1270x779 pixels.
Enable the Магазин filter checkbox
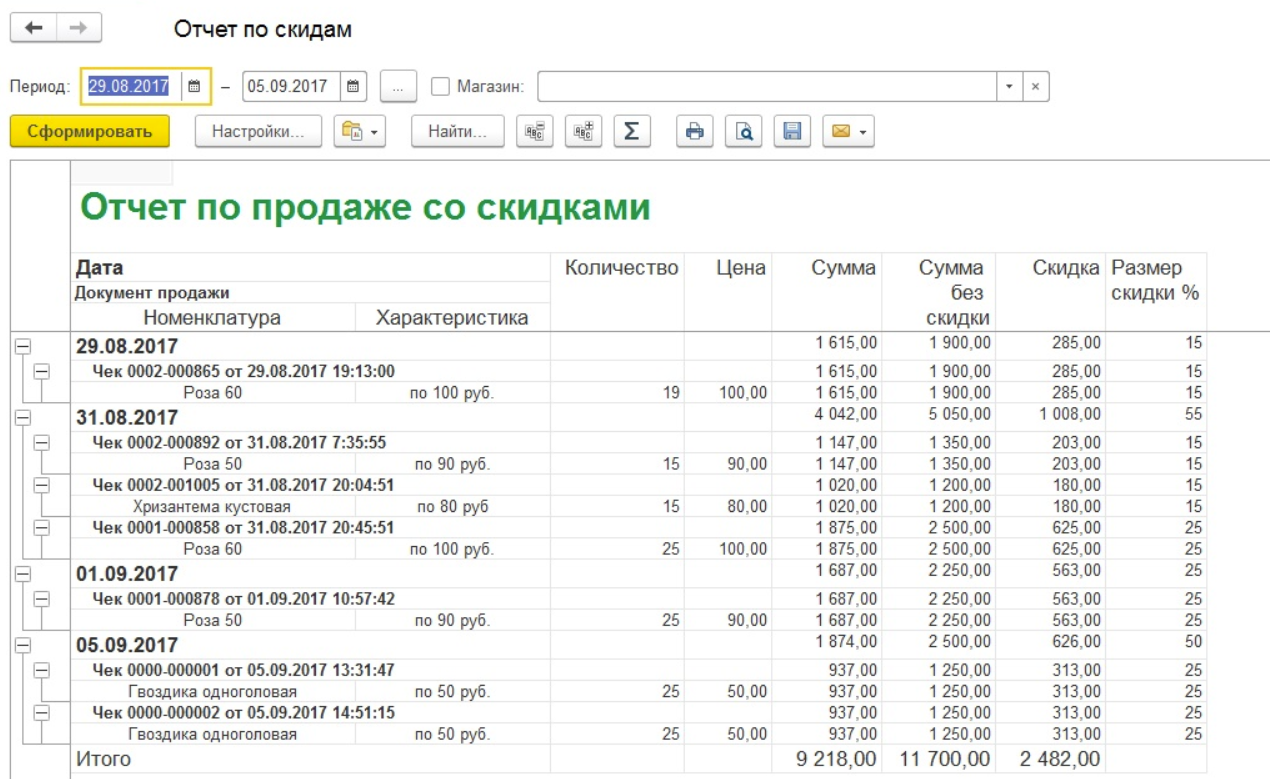tap(440, 87)
